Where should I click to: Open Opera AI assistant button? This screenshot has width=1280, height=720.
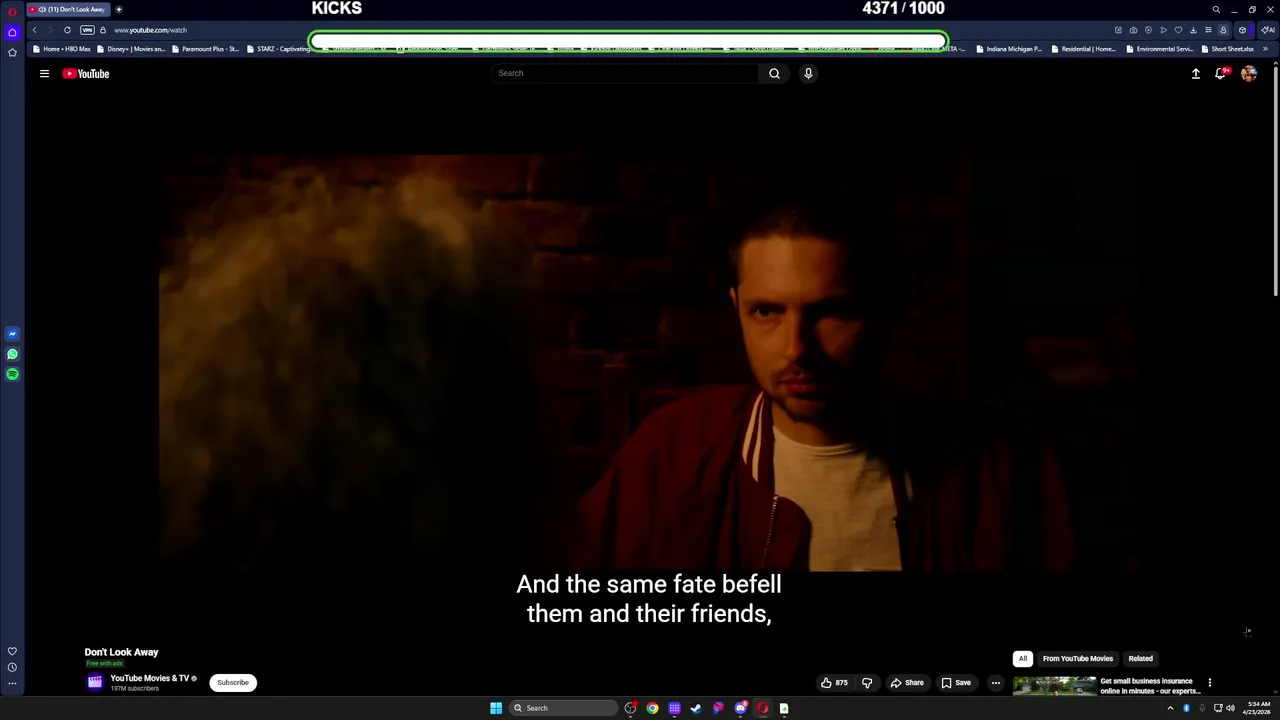tap(1267, 30)
